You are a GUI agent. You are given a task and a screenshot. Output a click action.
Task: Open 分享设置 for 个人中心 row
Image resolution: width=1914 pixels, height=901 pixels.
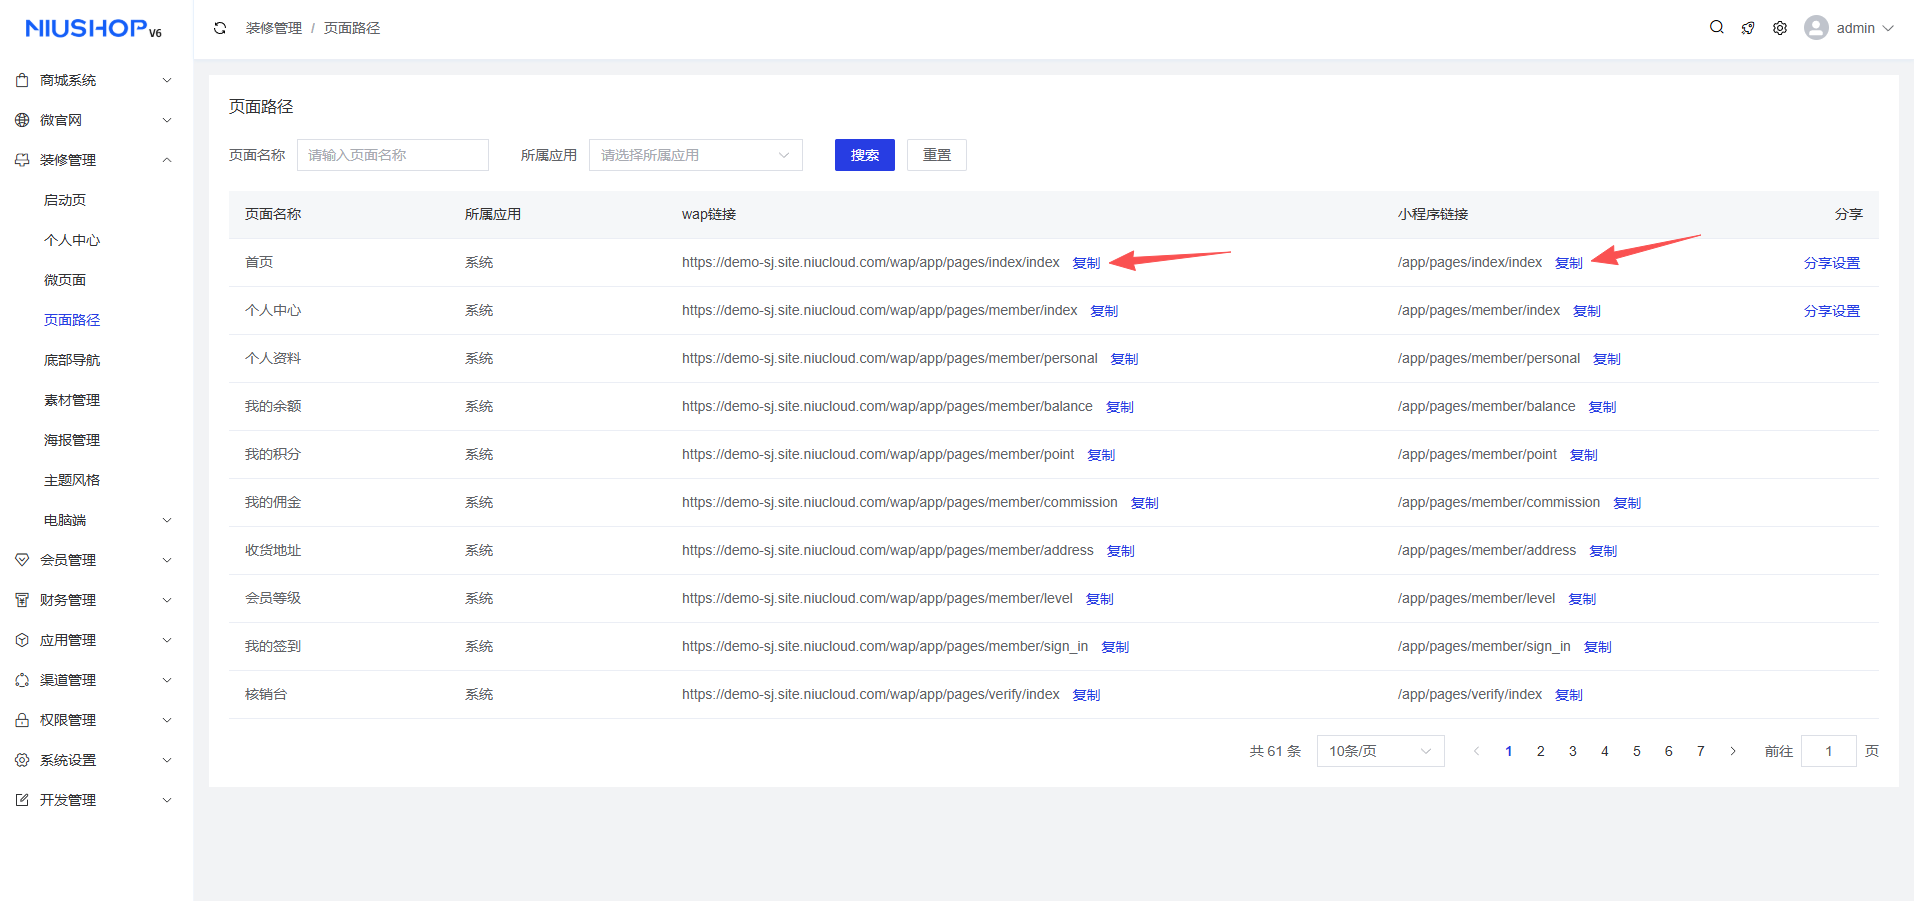pyautogui.click(x=1831, y=311)
